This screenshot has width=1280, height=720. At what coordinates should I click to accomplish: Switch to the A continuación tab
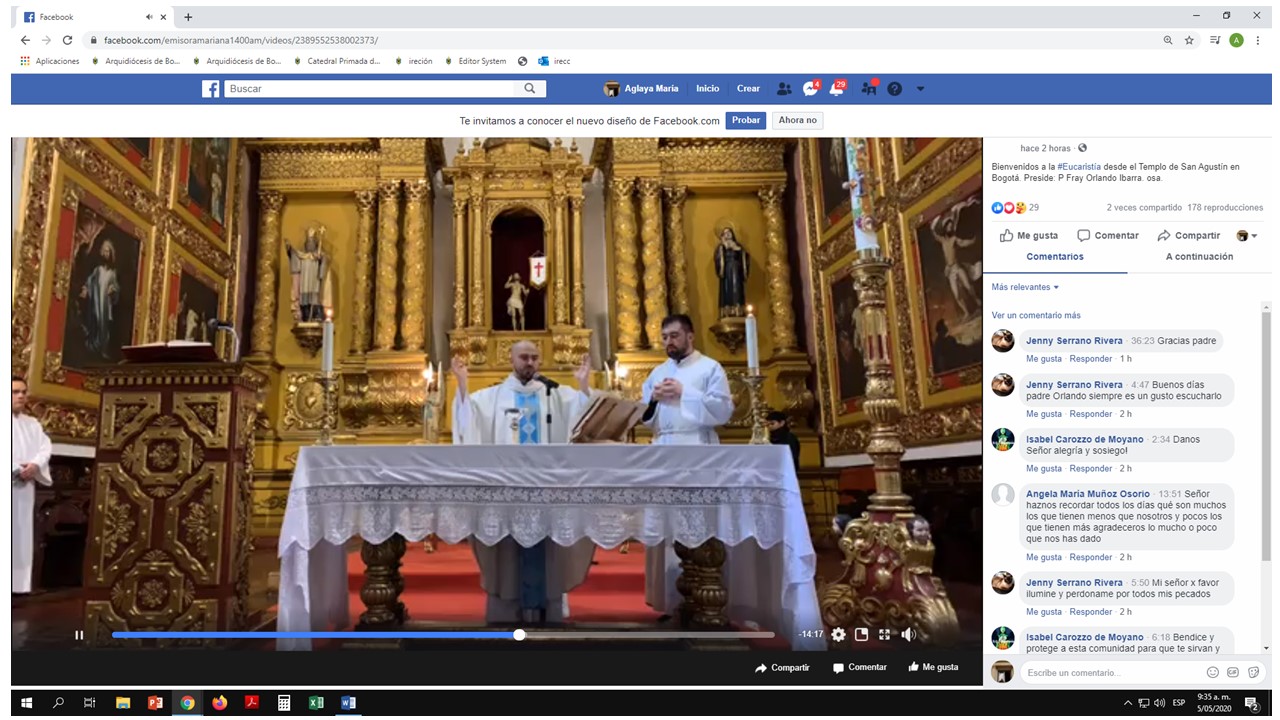point(1199,257)
